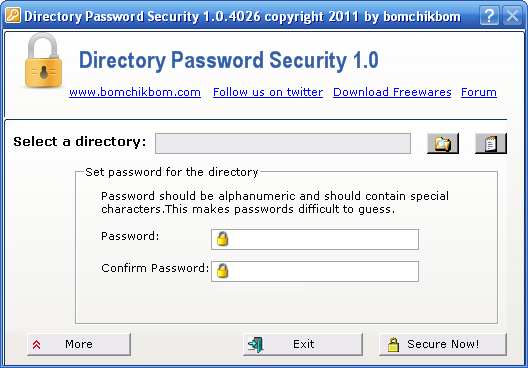Click the Secure Now! button
The image size is (528, 368).
tap(443, 344)
